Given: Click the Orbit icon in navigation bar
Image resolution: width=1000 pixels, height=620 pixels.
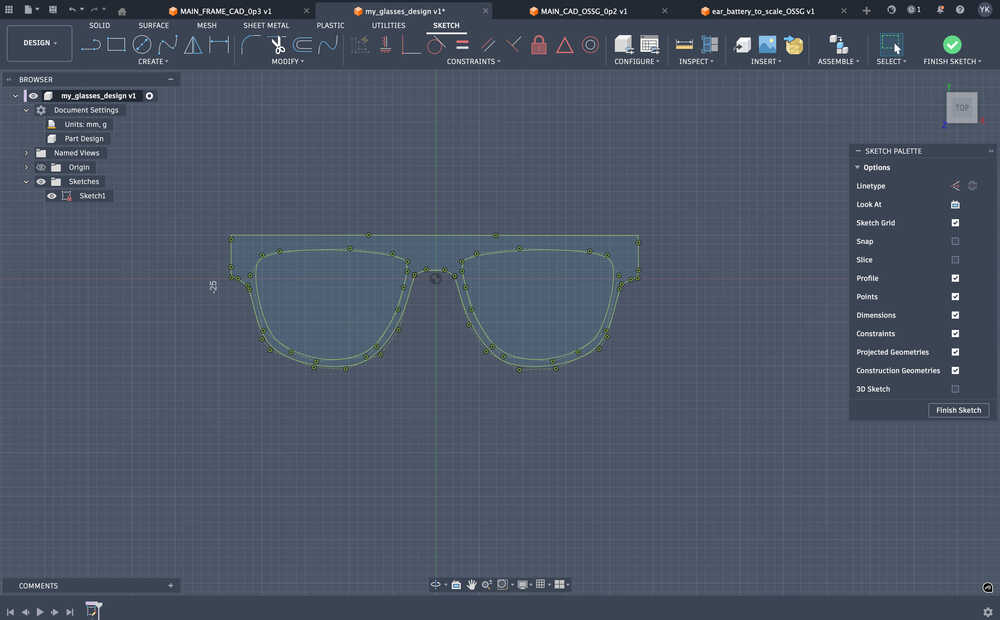Looking at the screenshot, I should coord(437,584).
